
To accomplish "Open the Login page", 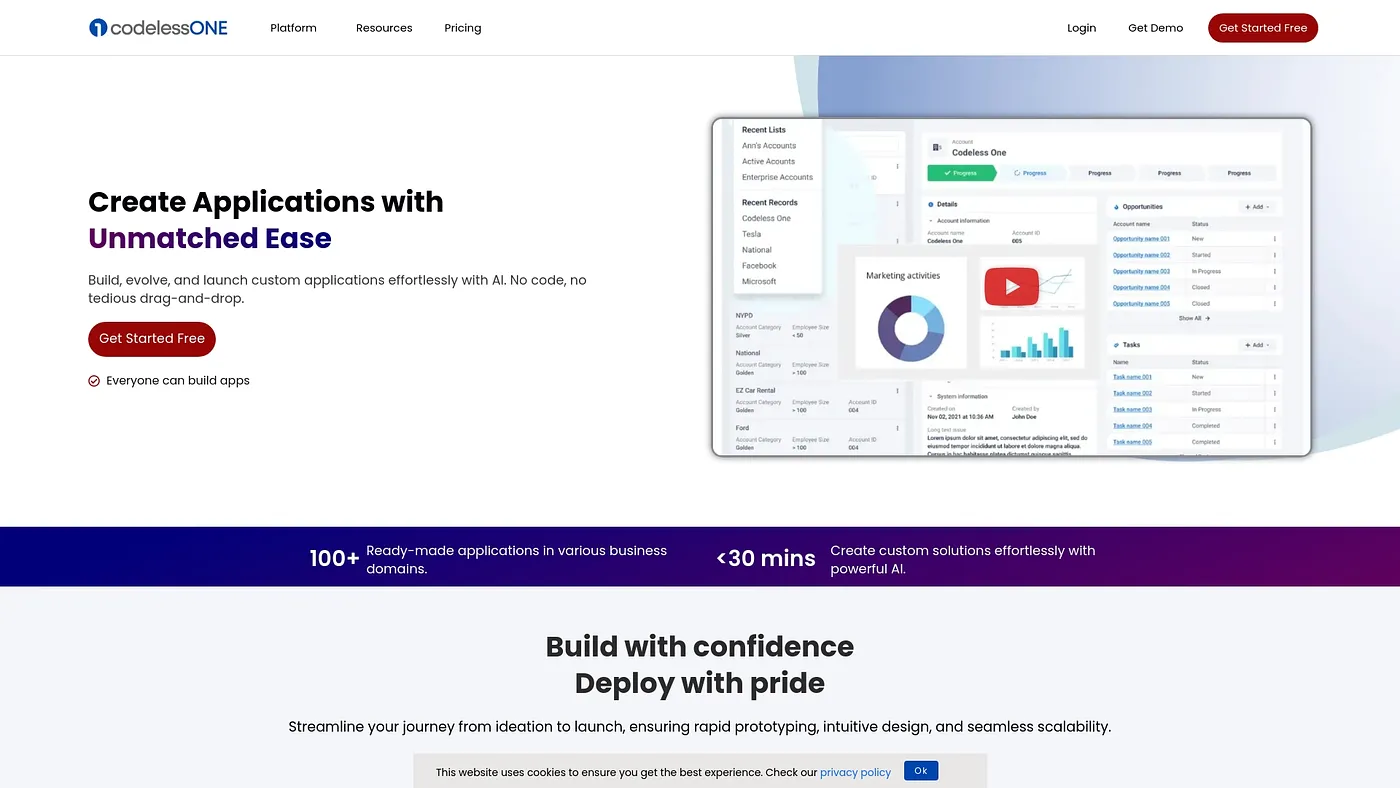I will (x=1081, y=28).
